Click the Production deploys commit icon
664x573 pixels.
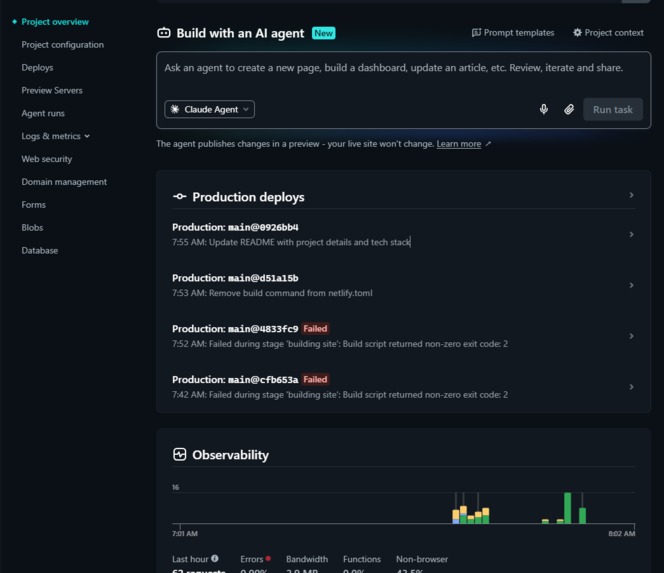[180, 197]
